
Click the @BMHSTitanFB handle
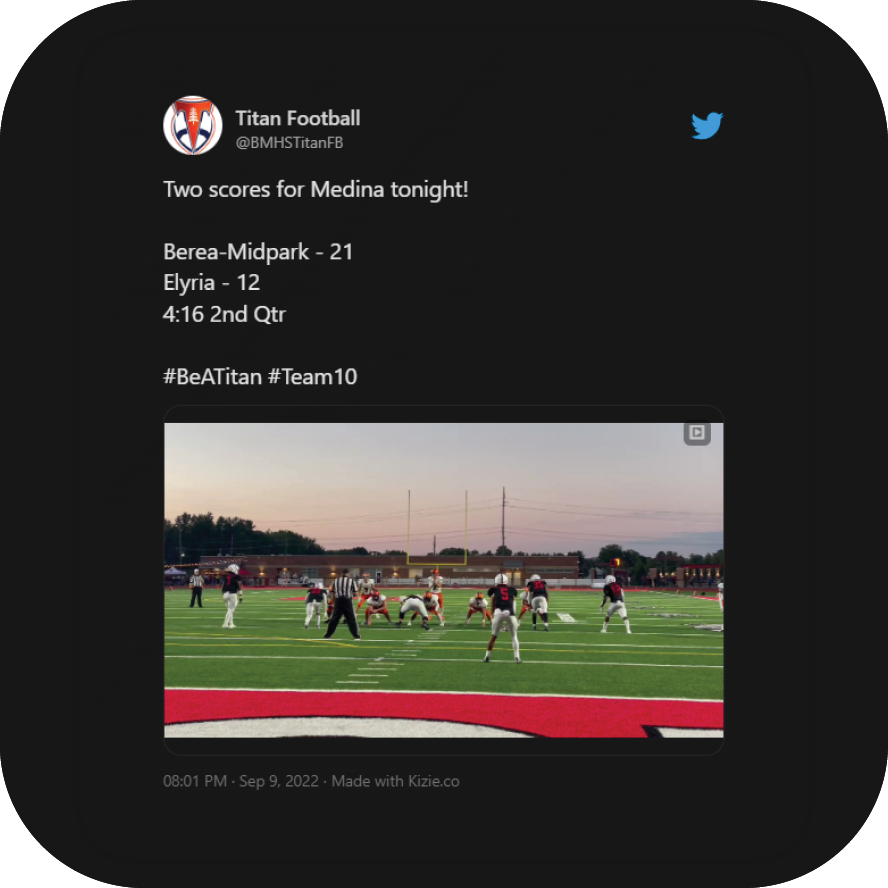tap(289, 143)
